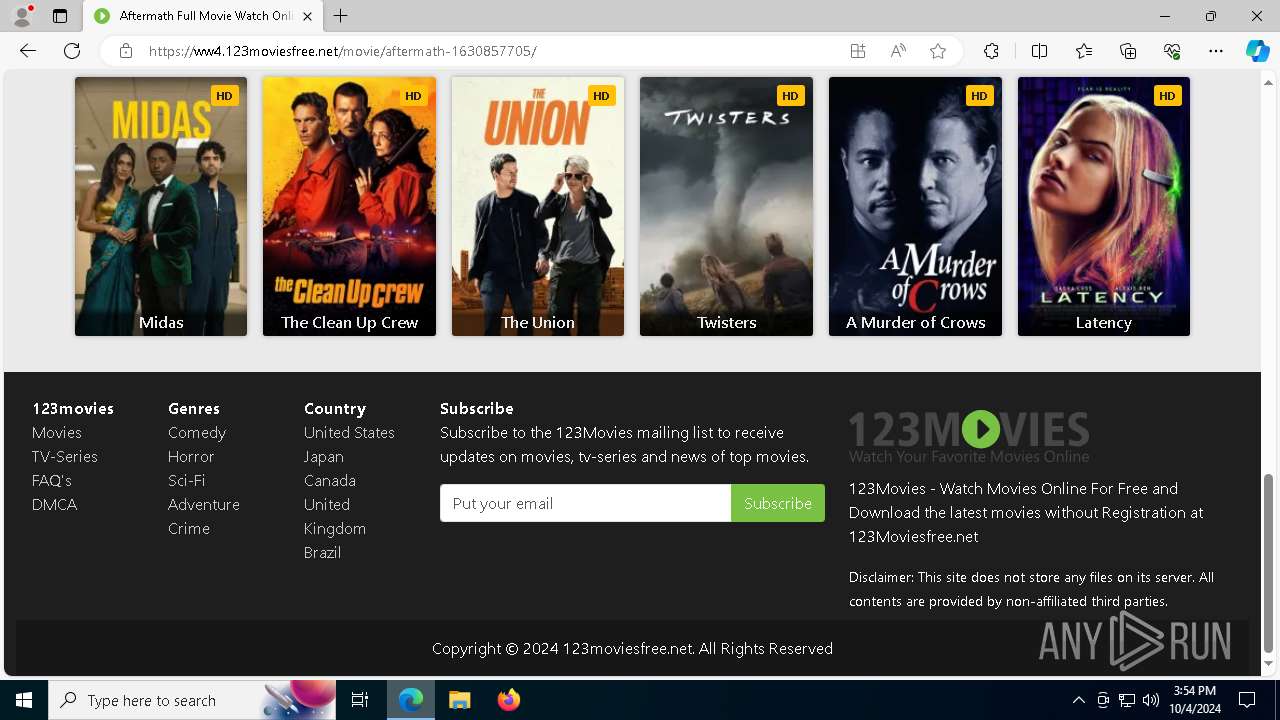
Task: Click the scrollbar down arrow
Action: [x=1269, y=664]
